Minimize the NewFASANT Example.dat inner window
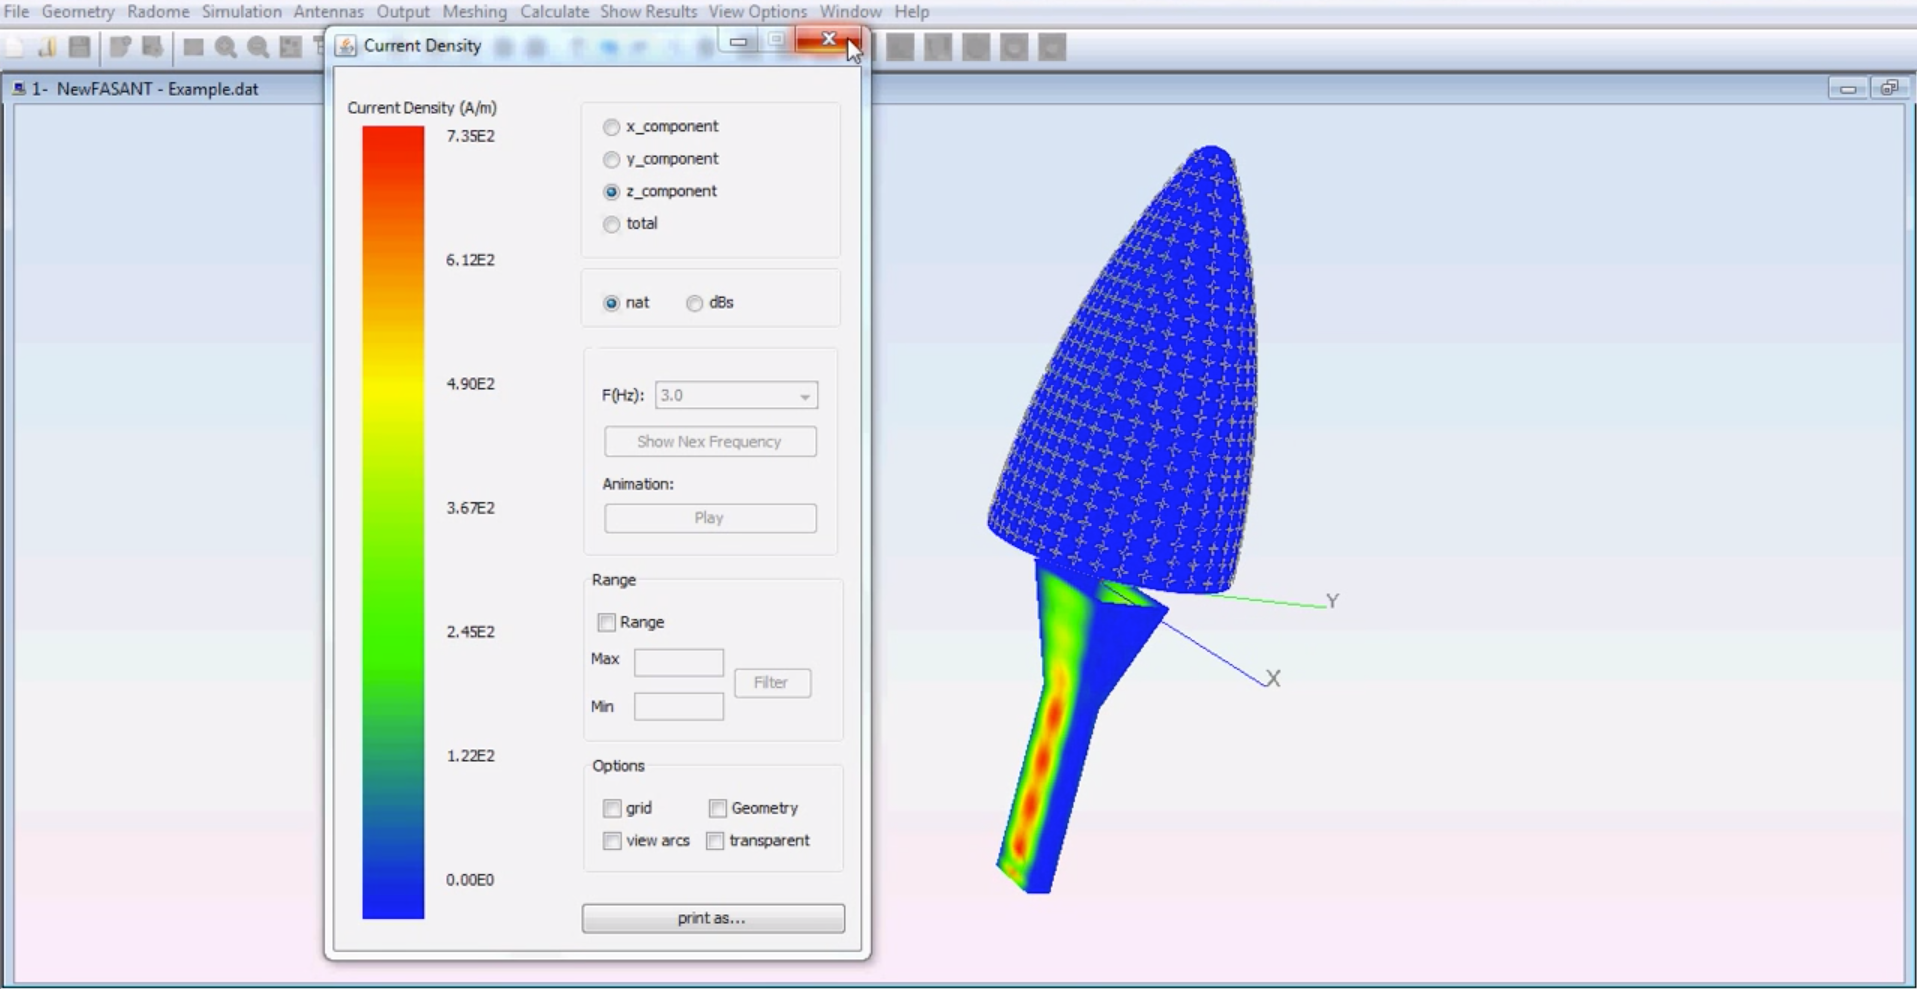 click(1848, 89)
